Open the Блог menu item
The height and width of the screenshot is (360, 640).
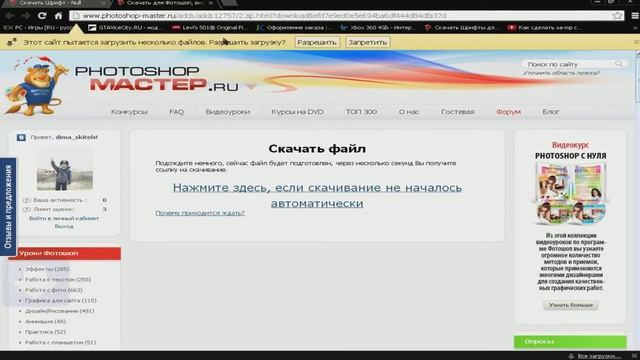(551, 111)
